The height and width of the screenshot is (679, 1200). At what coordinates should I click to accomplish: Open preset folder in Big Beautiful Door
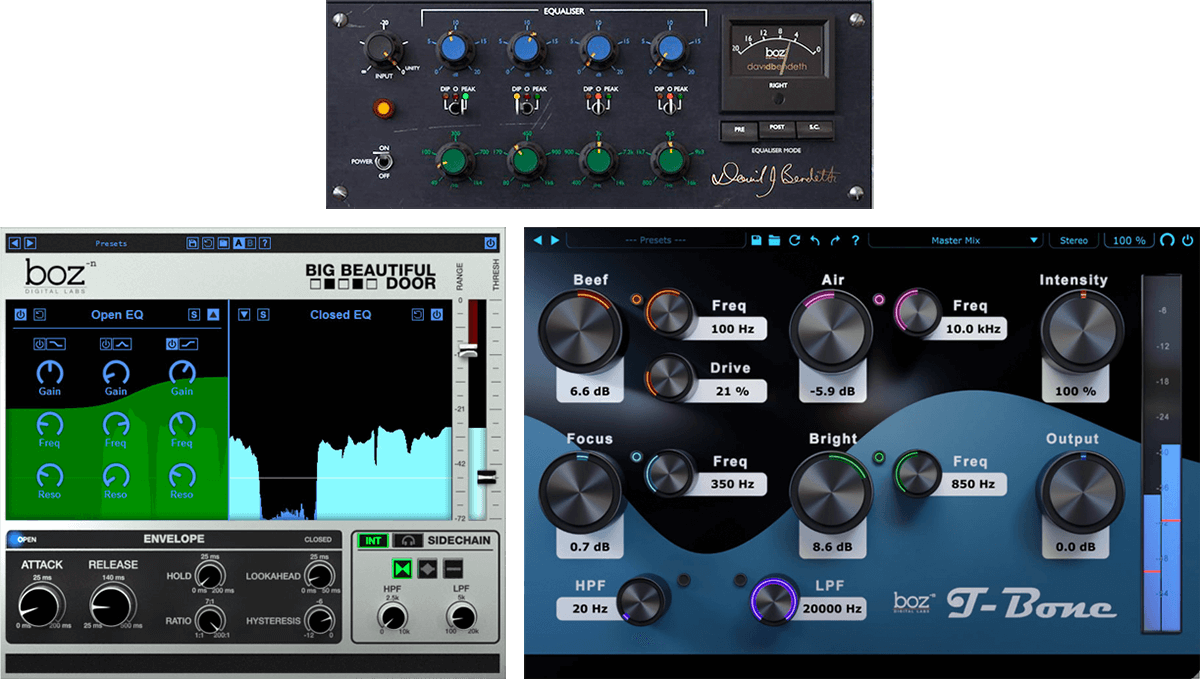click(223, 243)
